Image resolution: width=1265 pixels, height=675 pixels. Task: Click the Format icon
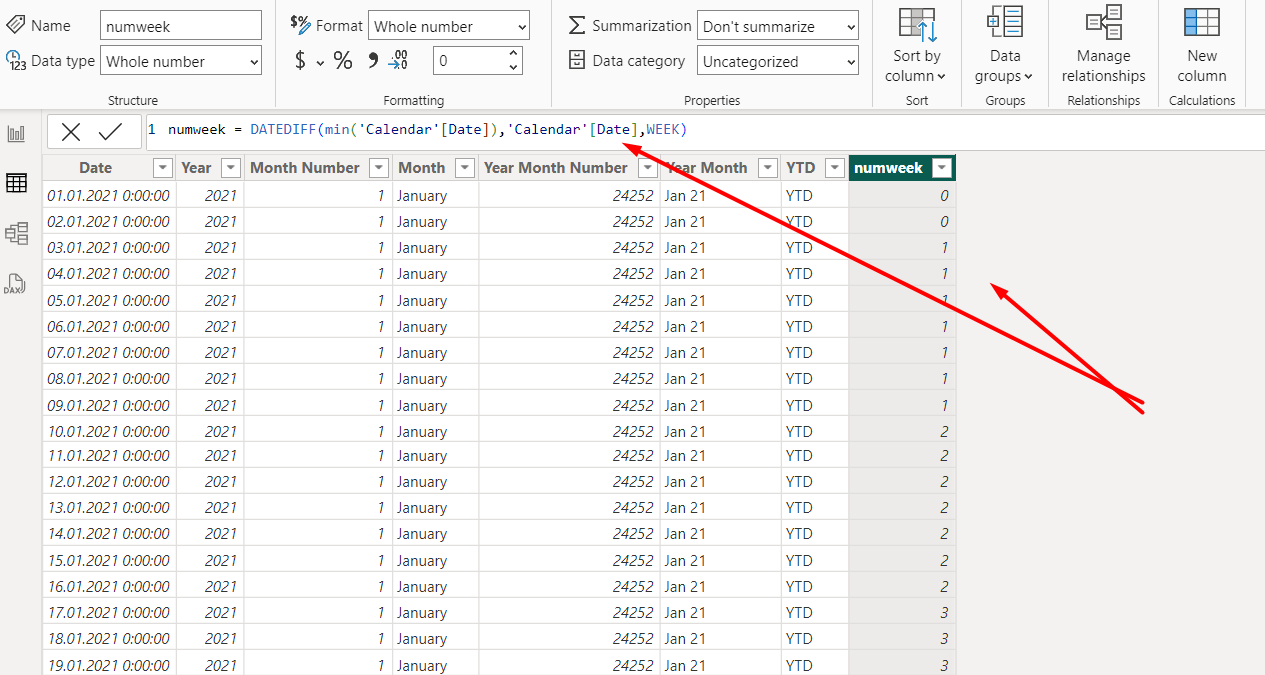[300, 25]
